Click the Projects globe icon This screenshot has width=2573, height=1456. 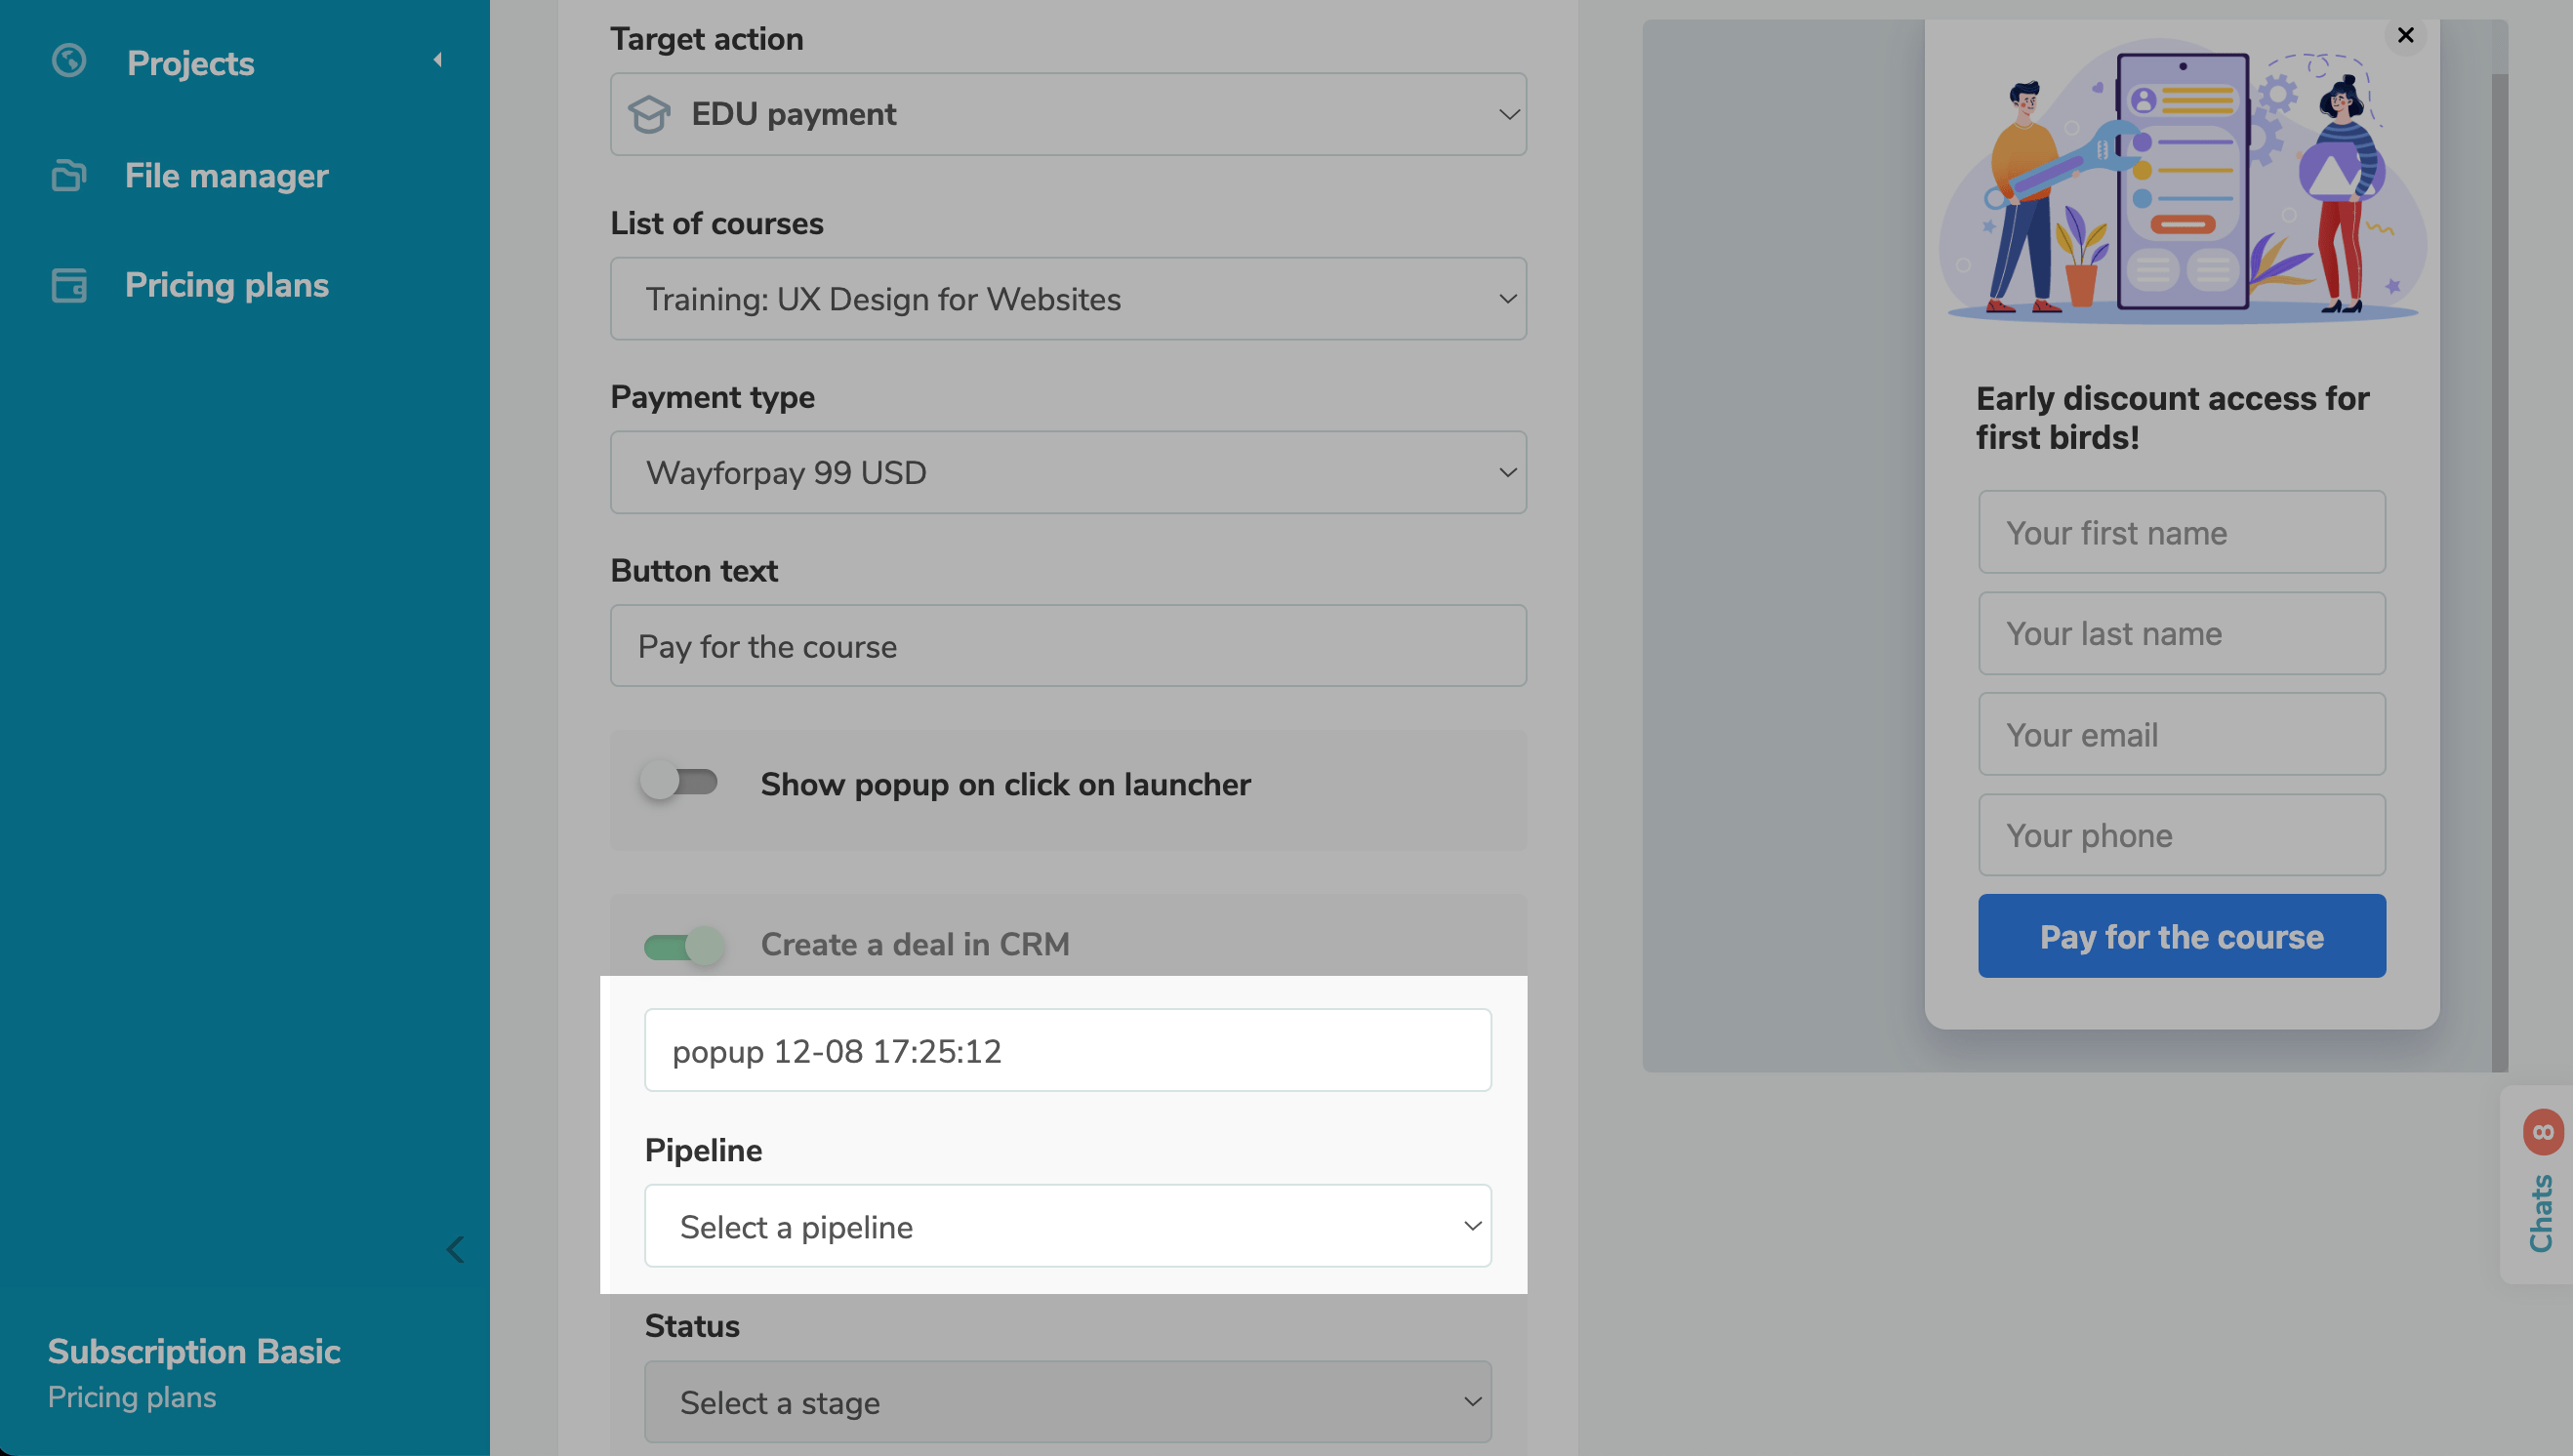tap(69, 62)
